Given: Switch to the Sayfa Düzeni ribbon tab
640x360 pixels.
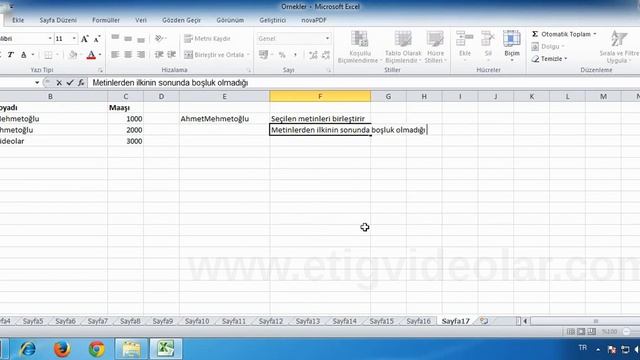Looking at the screenshot, I should click(x=58, y=20).
